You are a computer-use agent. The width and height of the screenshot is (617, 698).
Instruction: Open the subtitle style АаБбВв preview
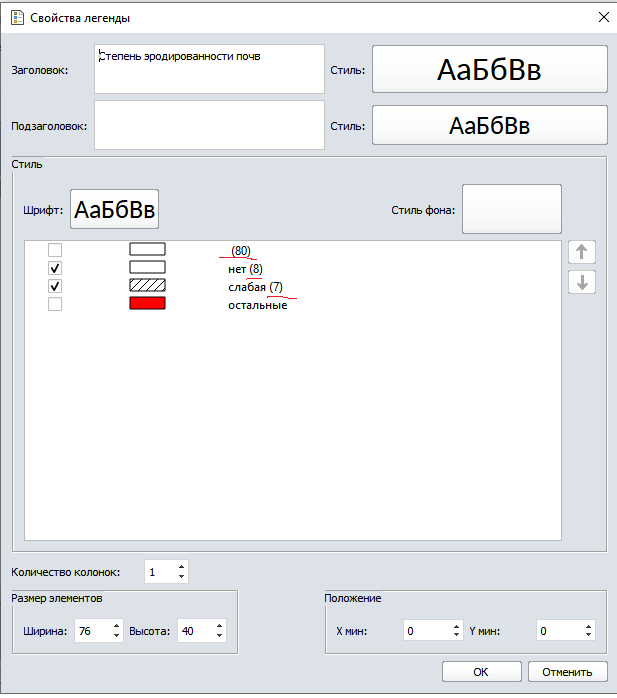(x=489, y=126)
